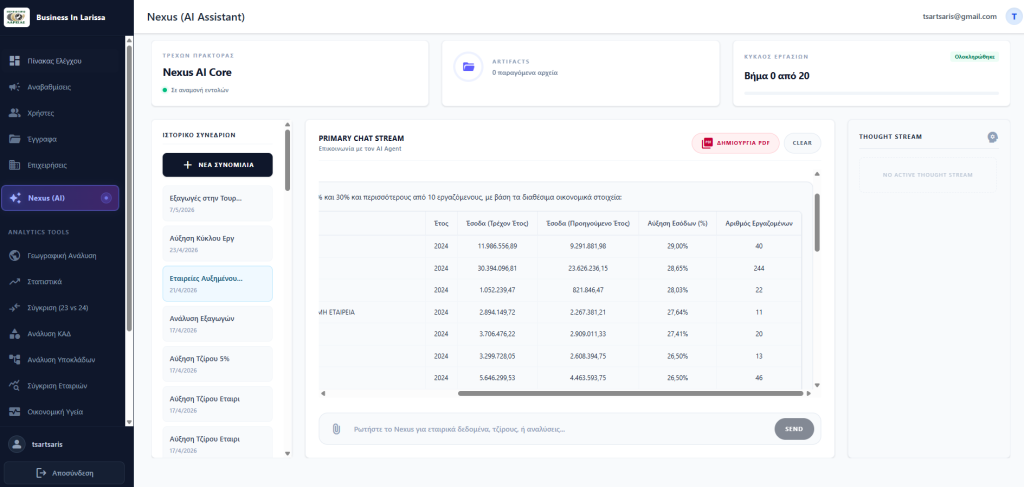Send the message with SEND button
Viewport: 1024px width, 487px height.
(x=794, y=429)
